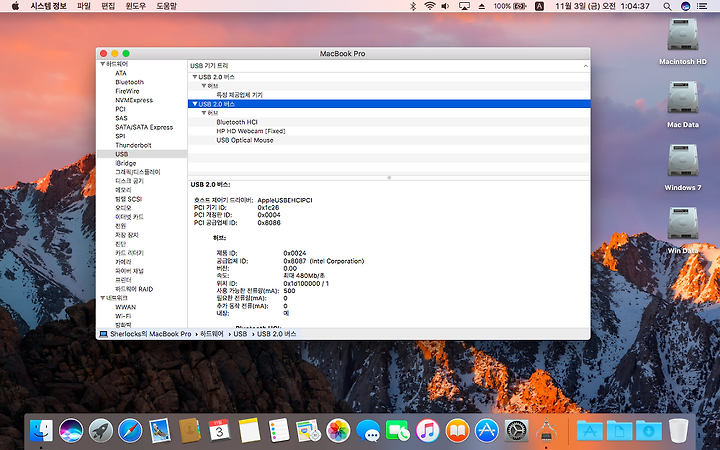
Task: Open iTunes music note icon in Dock
Action: click(427, 431)
